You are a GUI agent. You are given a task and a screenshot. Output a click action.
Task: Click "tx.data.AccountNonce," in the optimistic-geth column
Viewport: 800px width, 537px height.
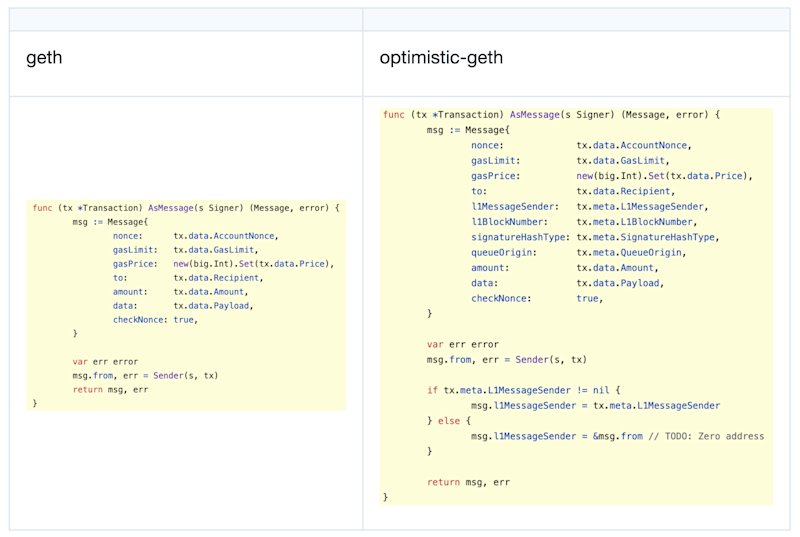(634, 145)
